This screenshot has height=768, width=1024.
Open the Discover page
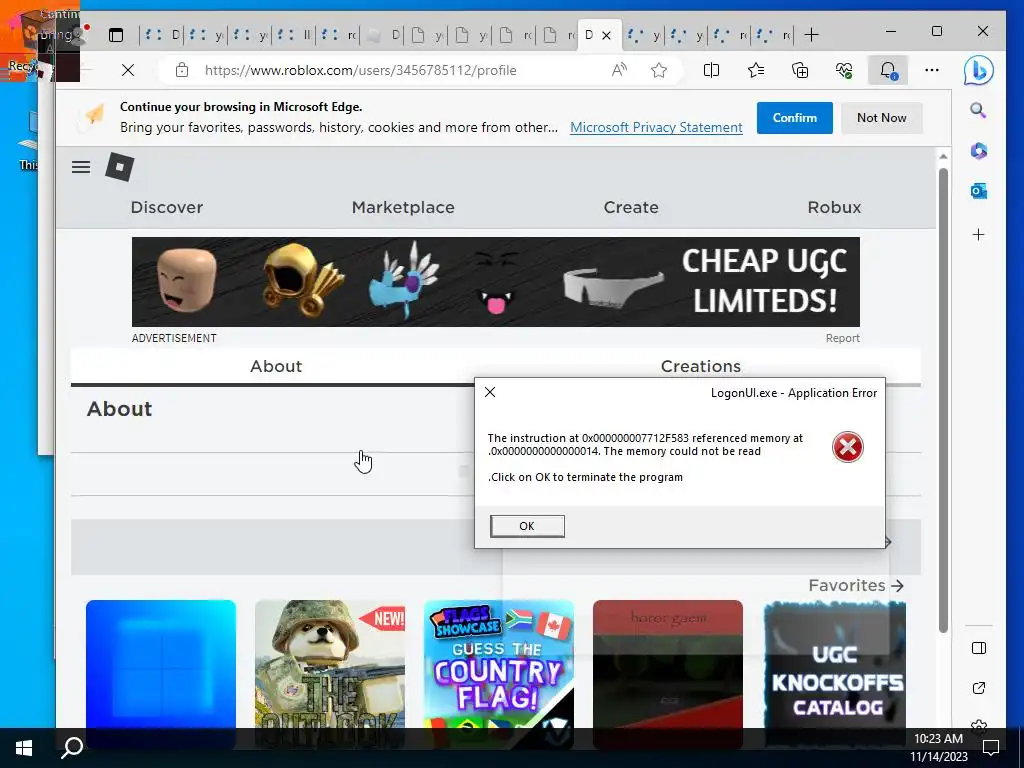click(x=167, y=208)
